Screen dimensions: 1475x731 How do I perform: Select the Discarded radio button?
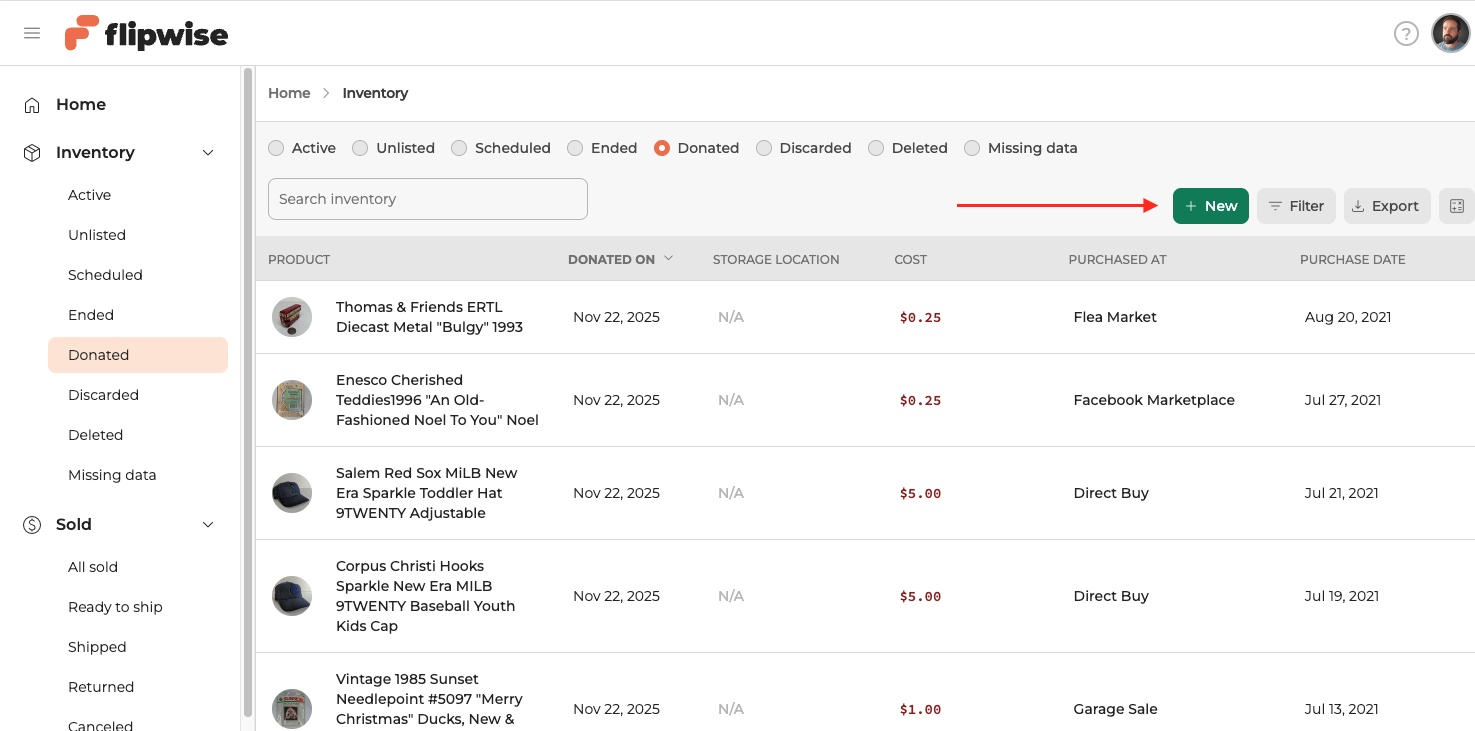[x=764, y=148]
